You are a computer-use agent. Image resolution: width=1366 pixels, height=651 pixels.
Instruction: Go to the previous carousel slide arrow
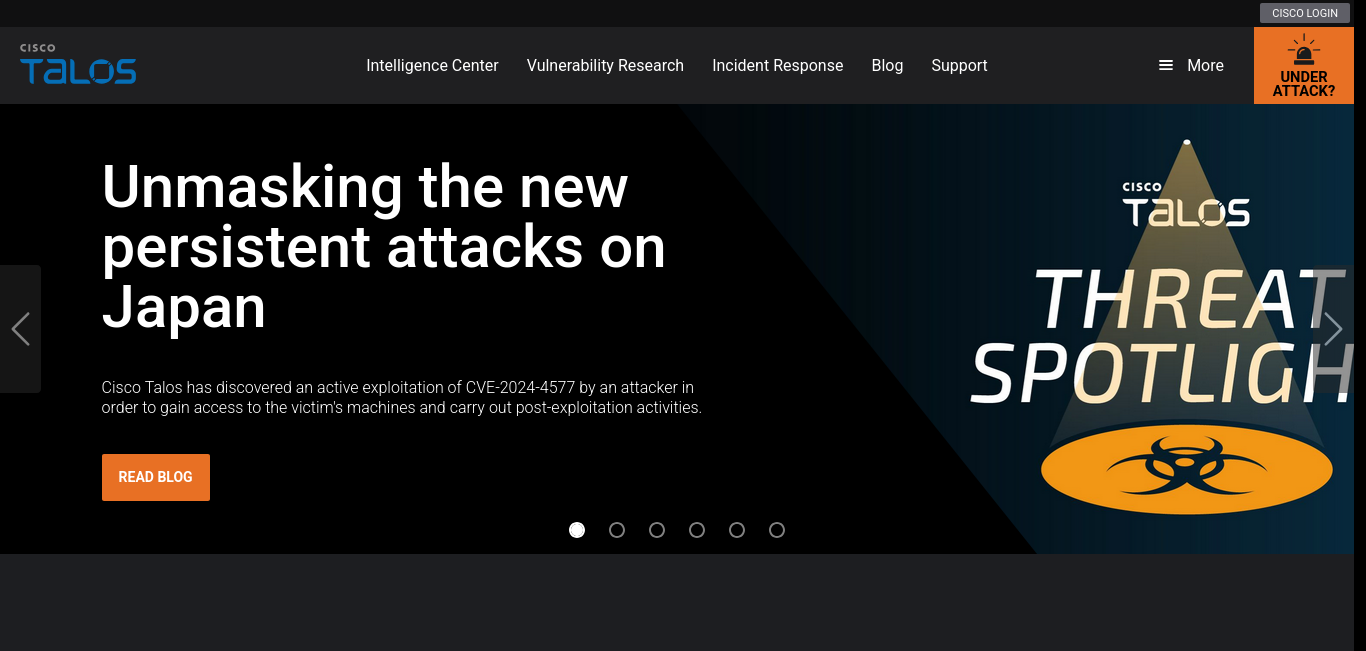click(20, 329)
